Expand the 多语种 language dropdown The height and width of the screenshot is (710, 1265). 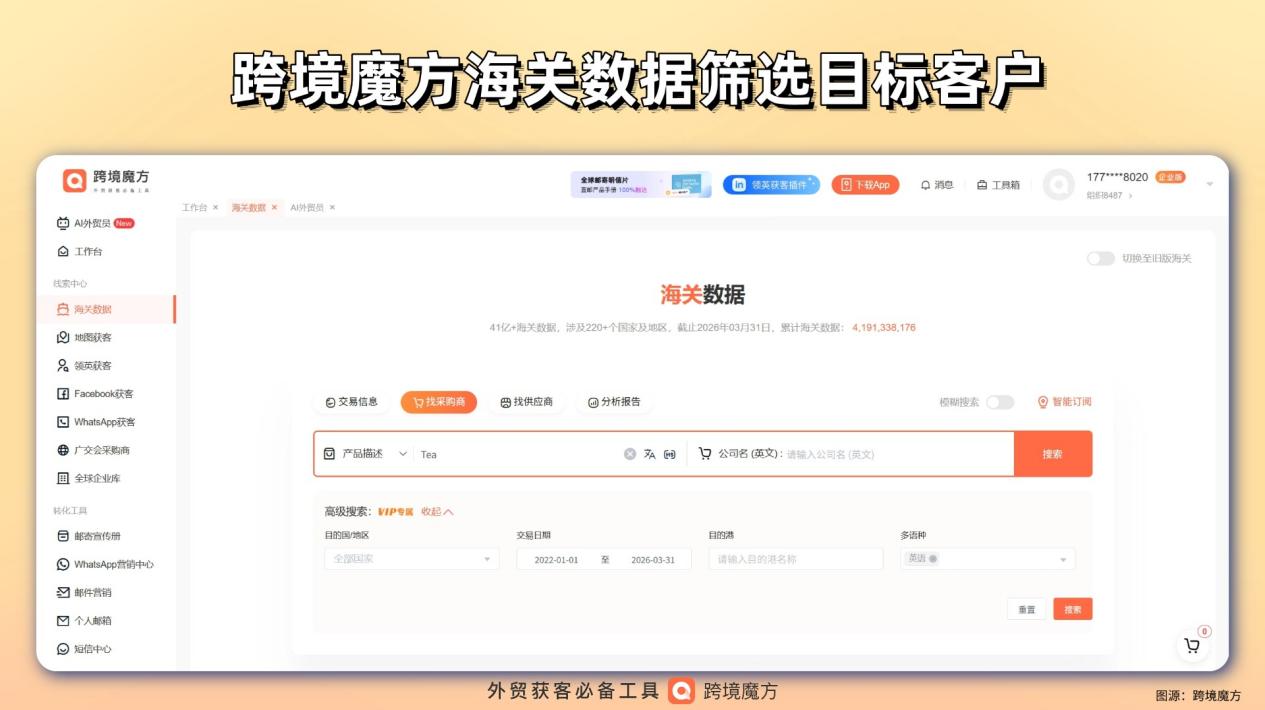click(x=987, y=559)
